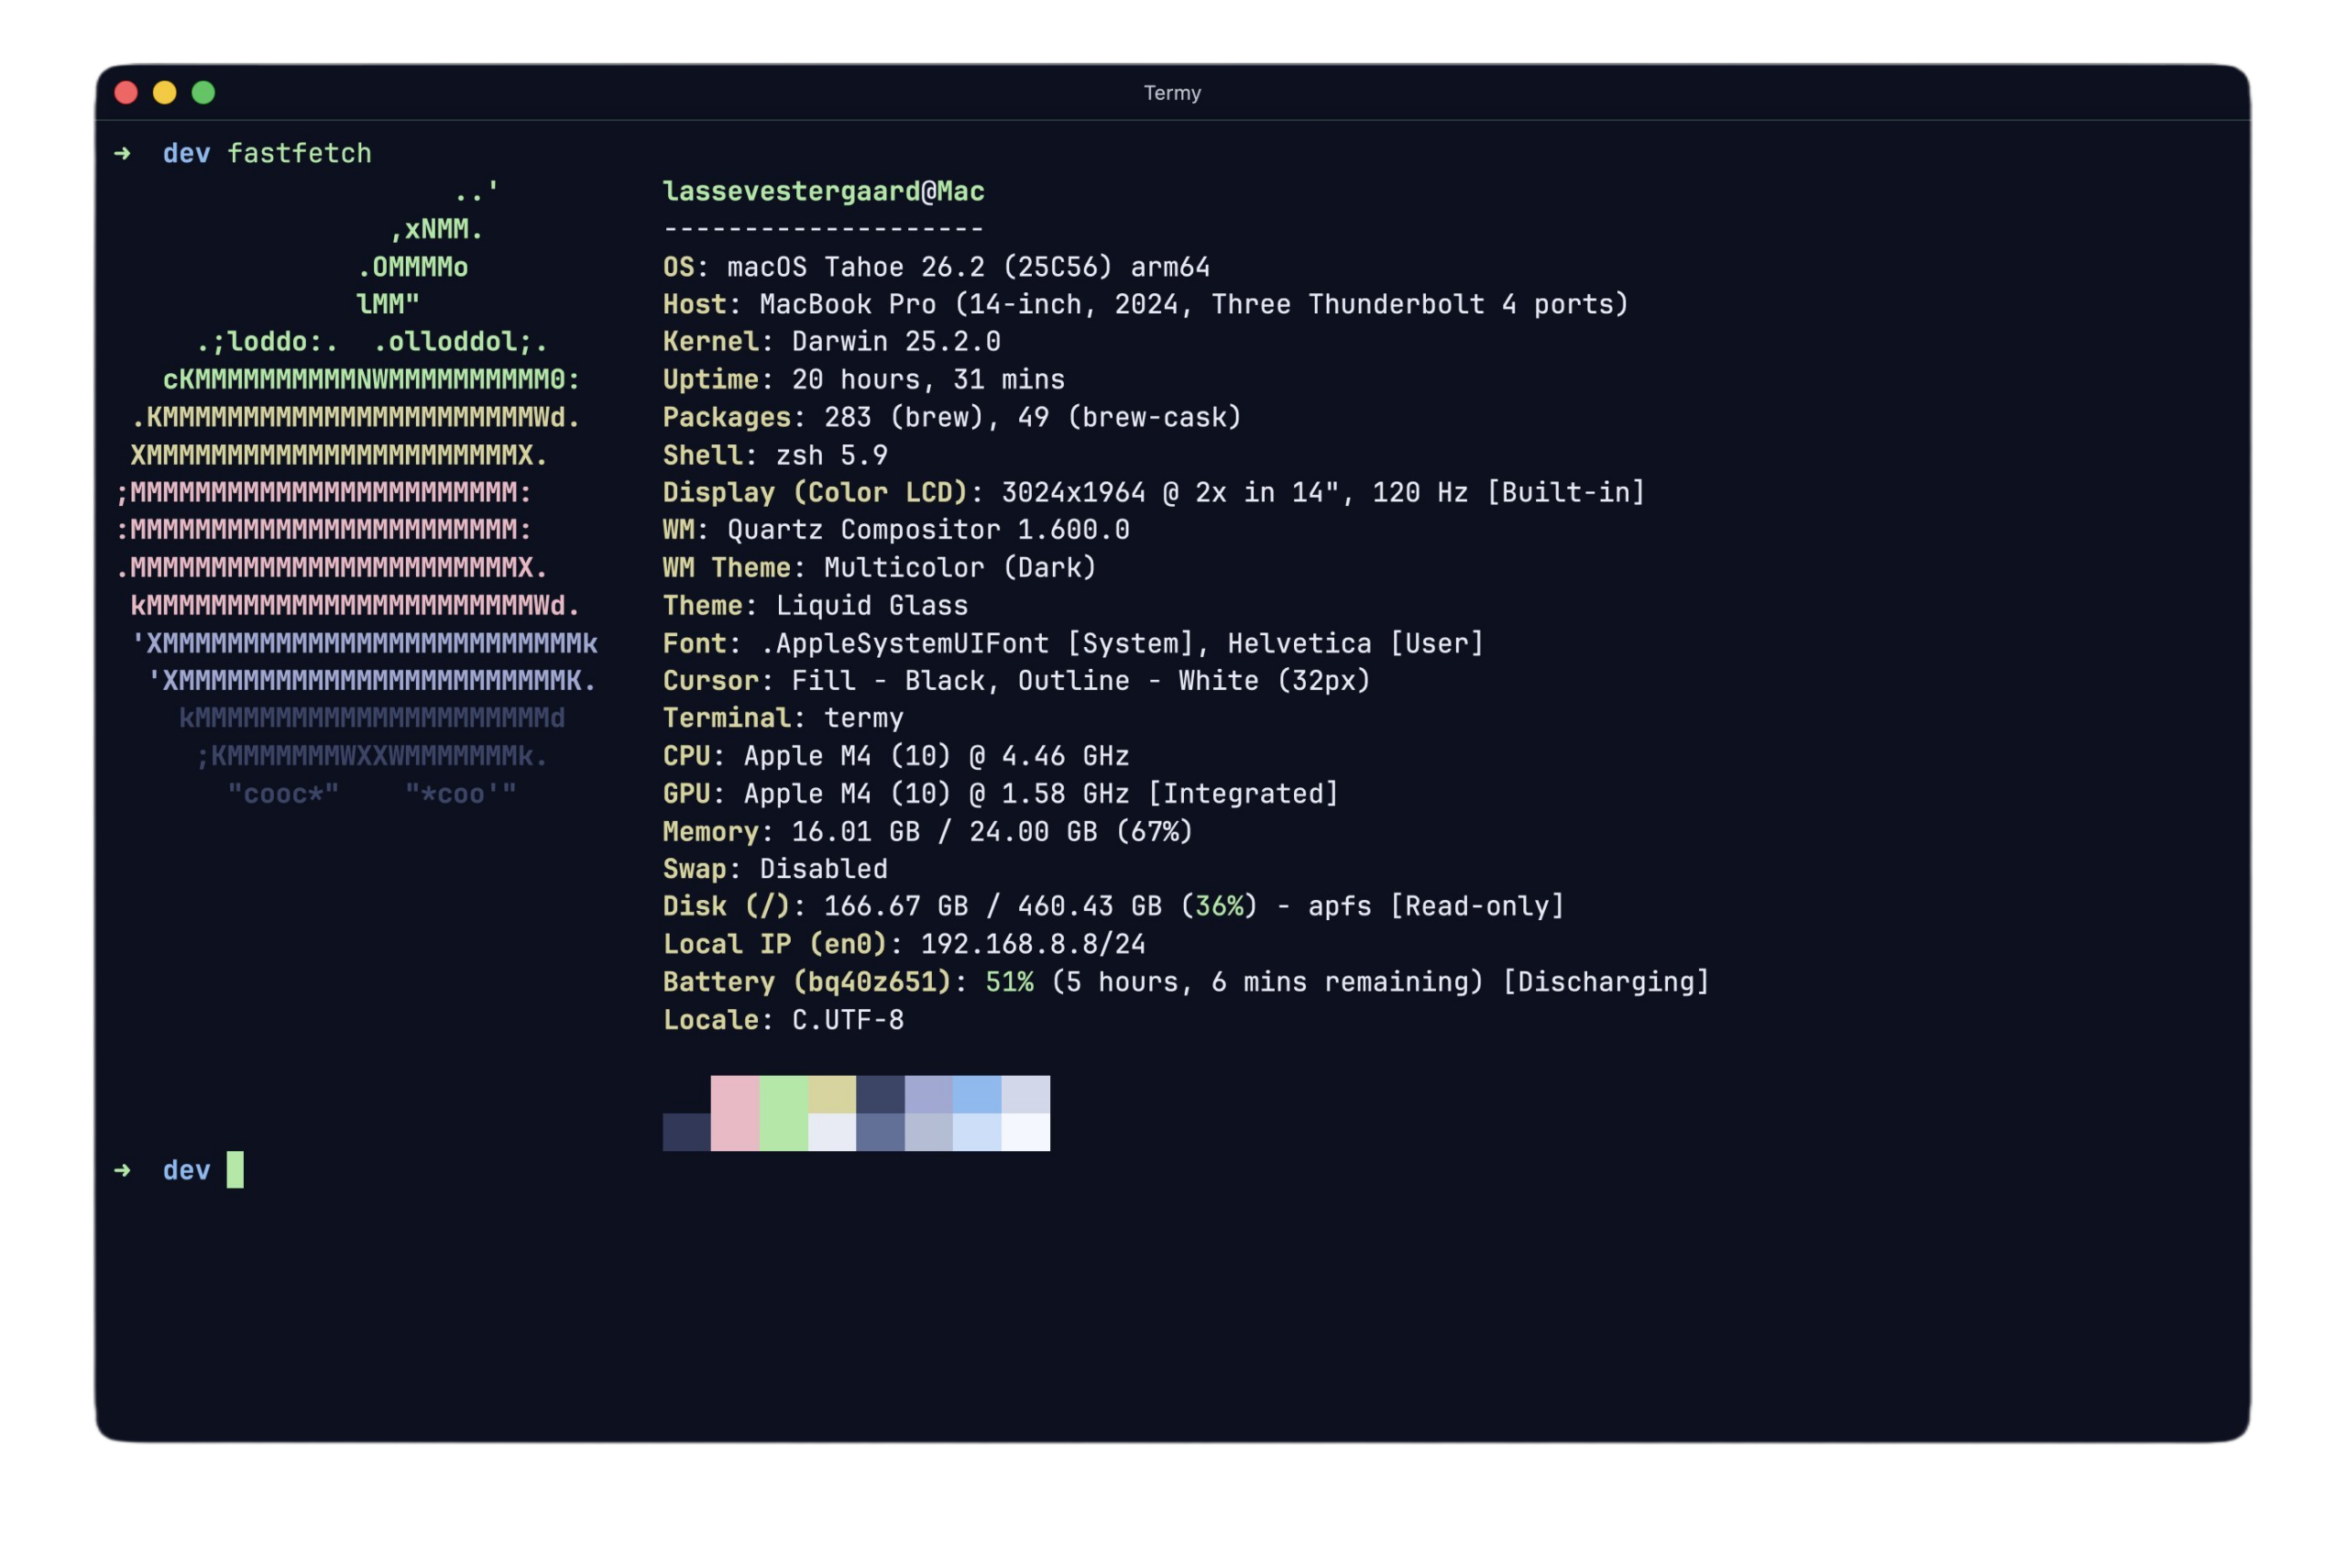Click the Termy window title
The width and height of the screenshot is (2346, 1568).
[x=1172, y=93]
